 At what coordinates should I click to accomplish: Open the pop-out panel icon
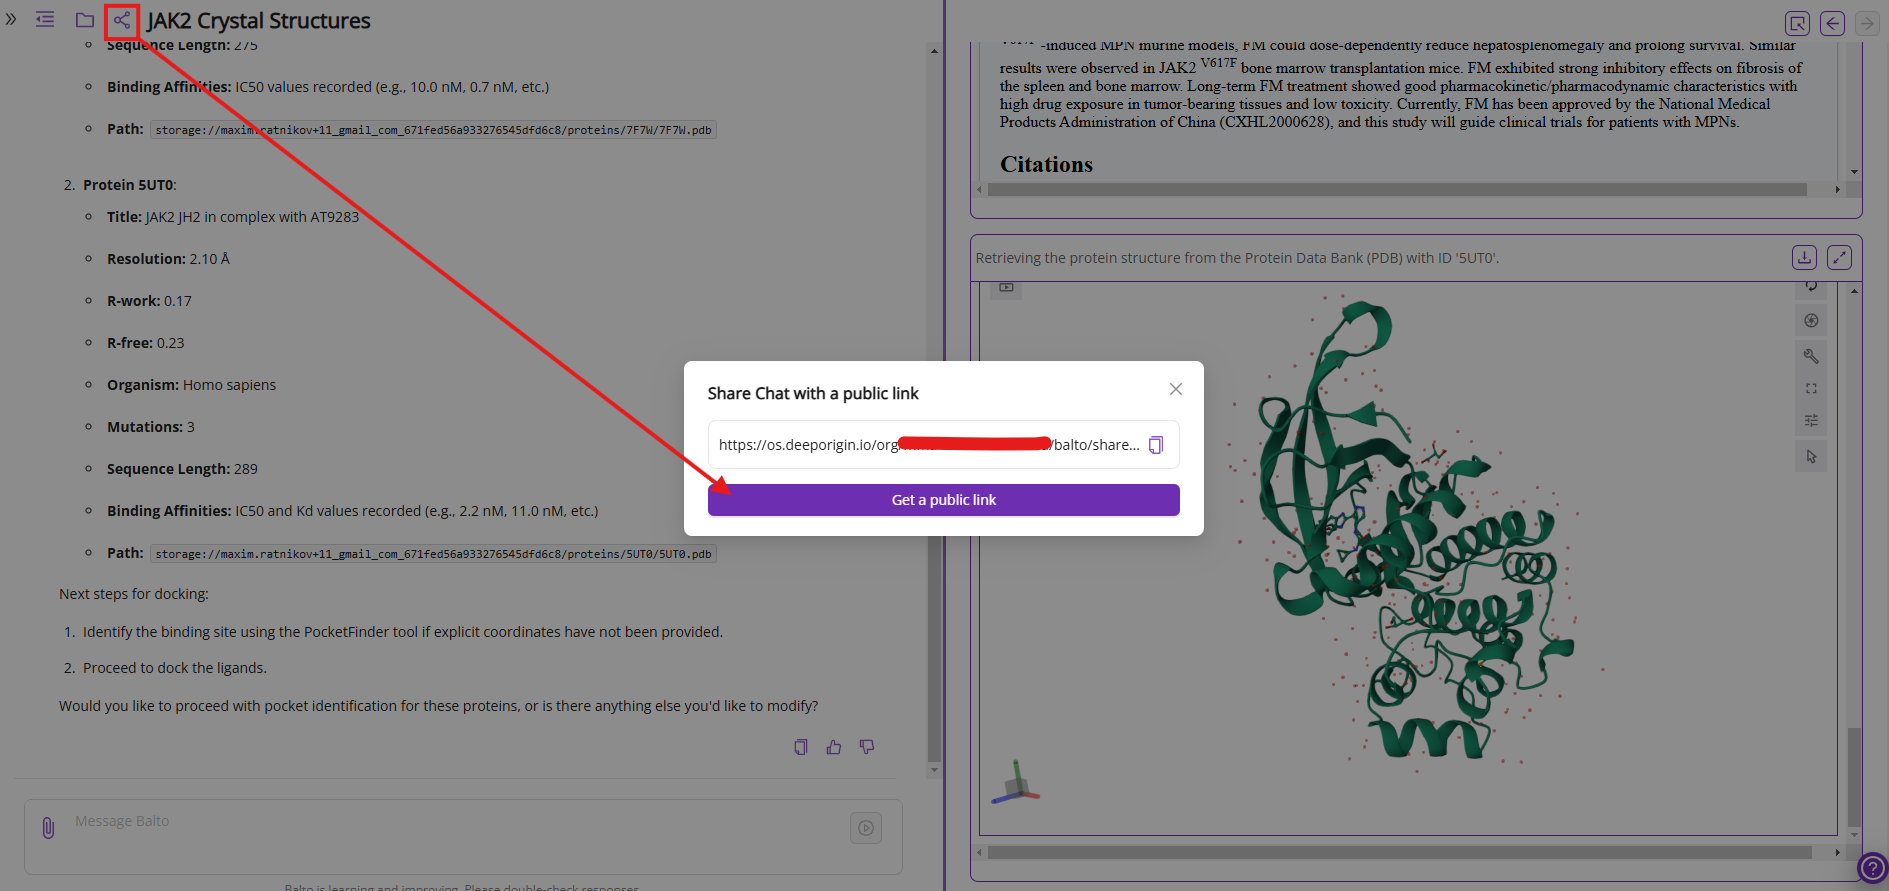pyautogui.click(x=1797, y=23)
